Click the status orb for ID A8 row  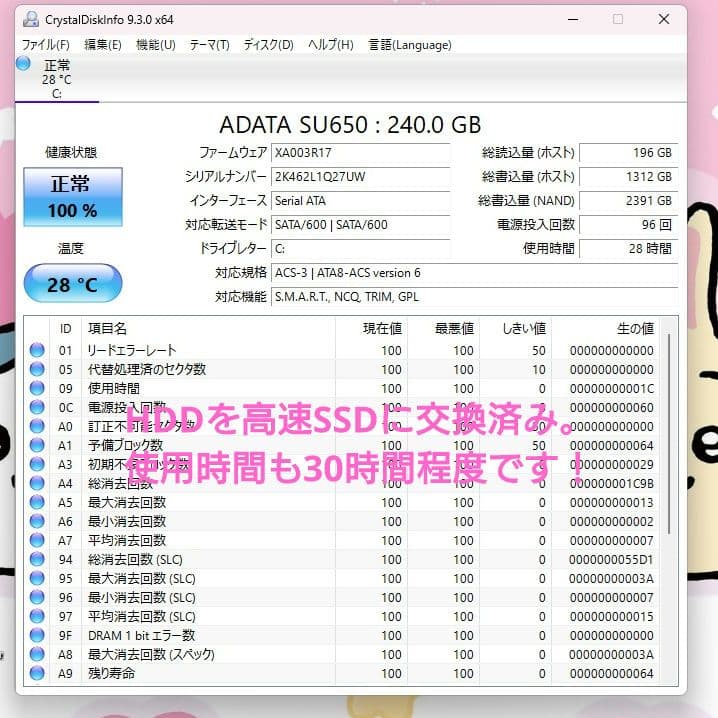[x=37, y=654]
